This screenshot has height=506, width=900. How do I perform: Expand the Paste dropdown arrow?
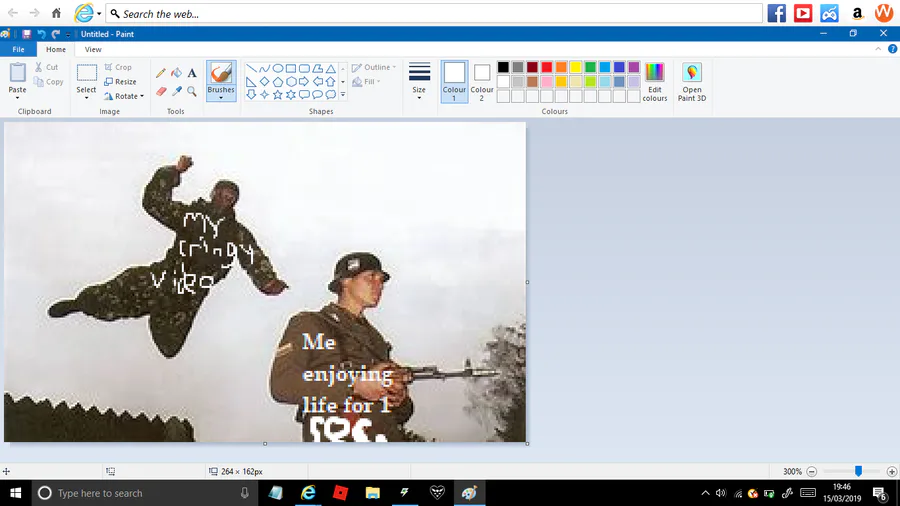(17, 98)
